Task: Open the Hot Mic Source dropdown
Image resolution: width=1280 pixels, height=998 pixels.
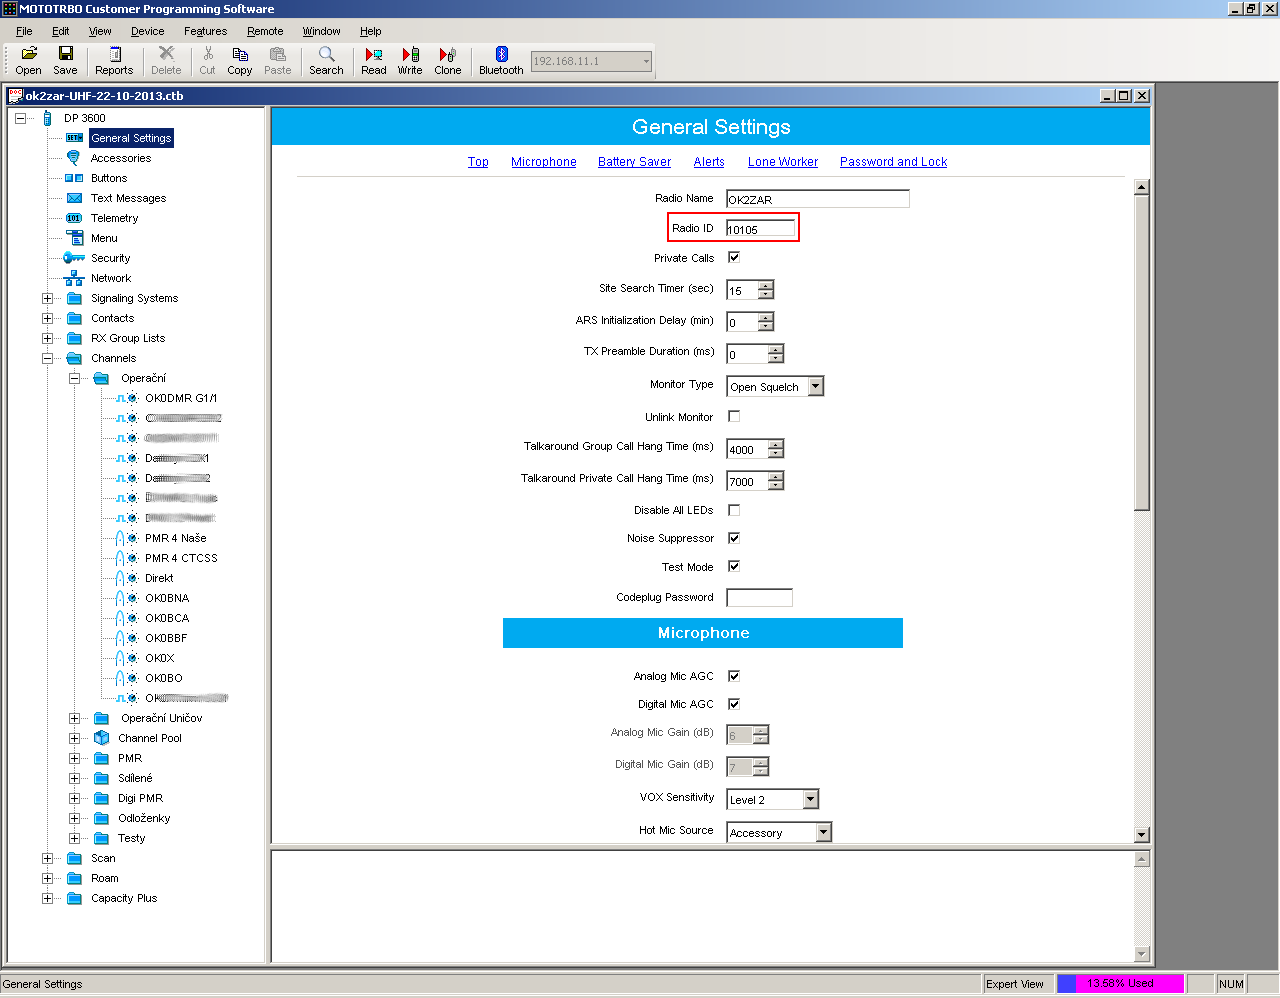Action: [823, 832]
